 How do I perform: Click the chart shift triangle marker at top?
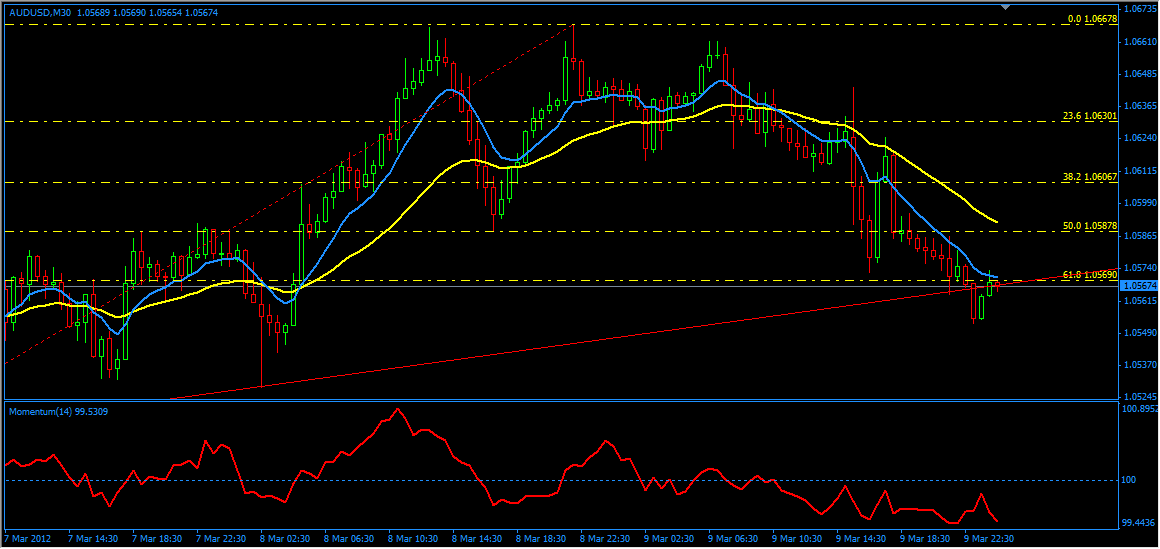[x=1008, y=7]
